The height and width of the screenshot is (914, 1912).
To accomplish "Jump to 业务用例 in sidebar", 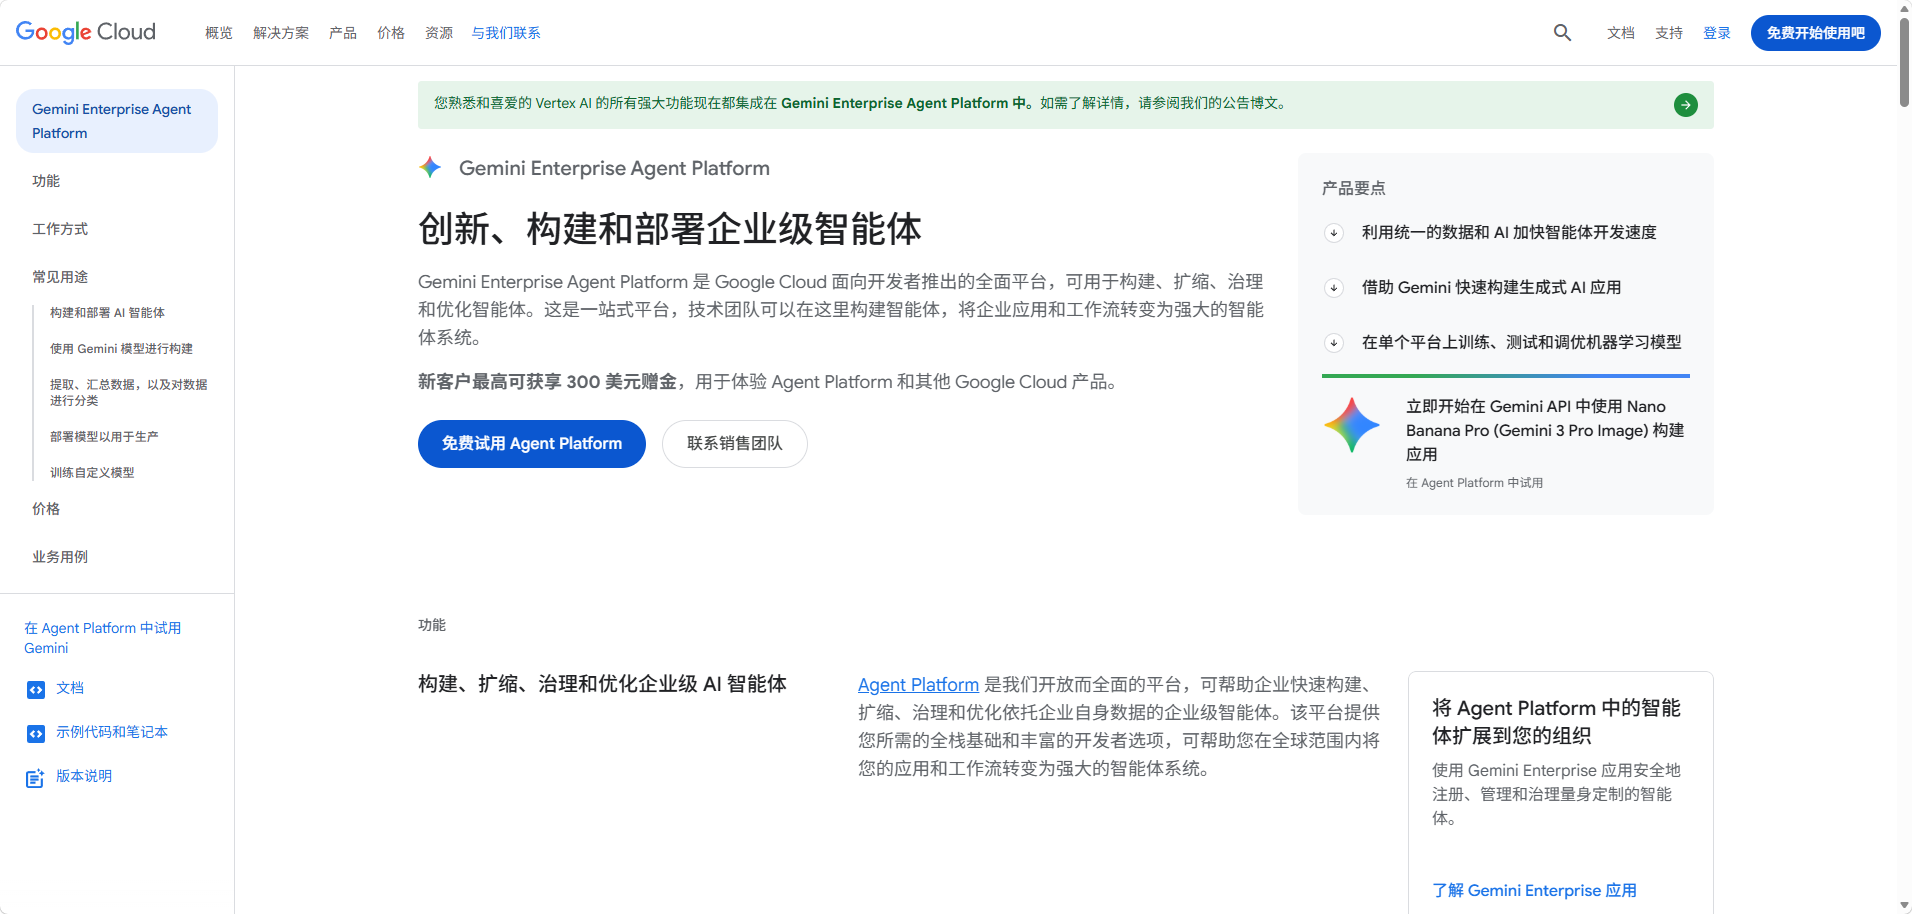I will tap(60, 557).
